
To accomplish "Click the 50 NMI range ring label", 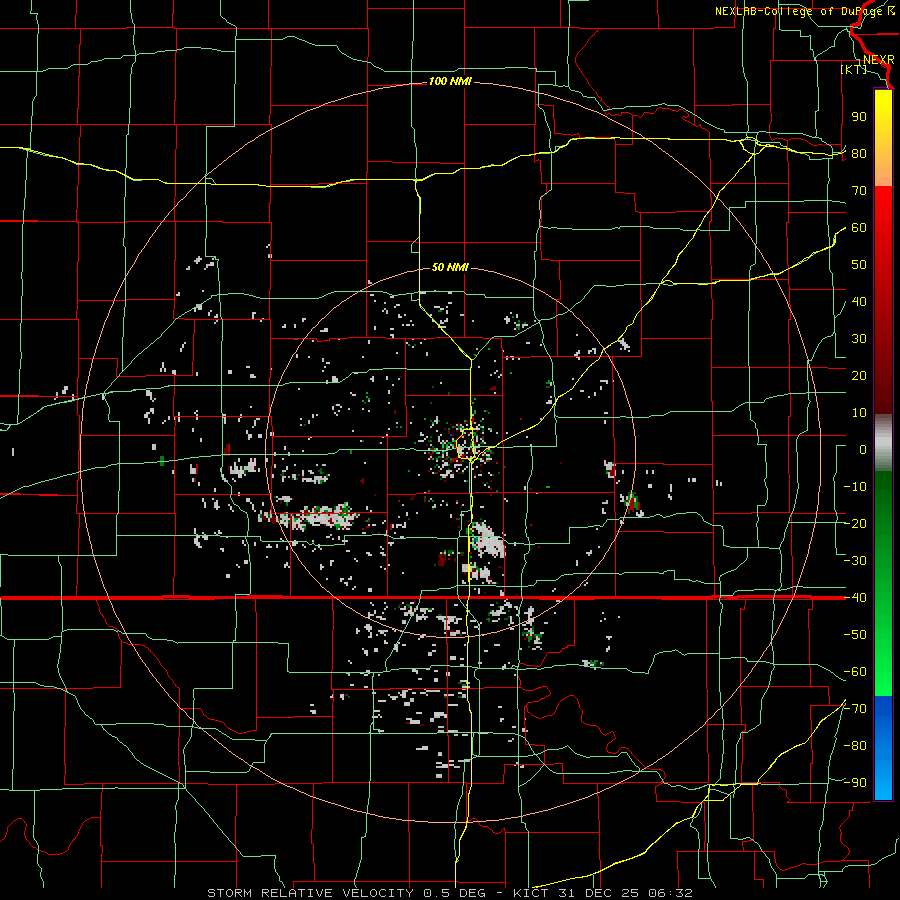I will point(450,267).
